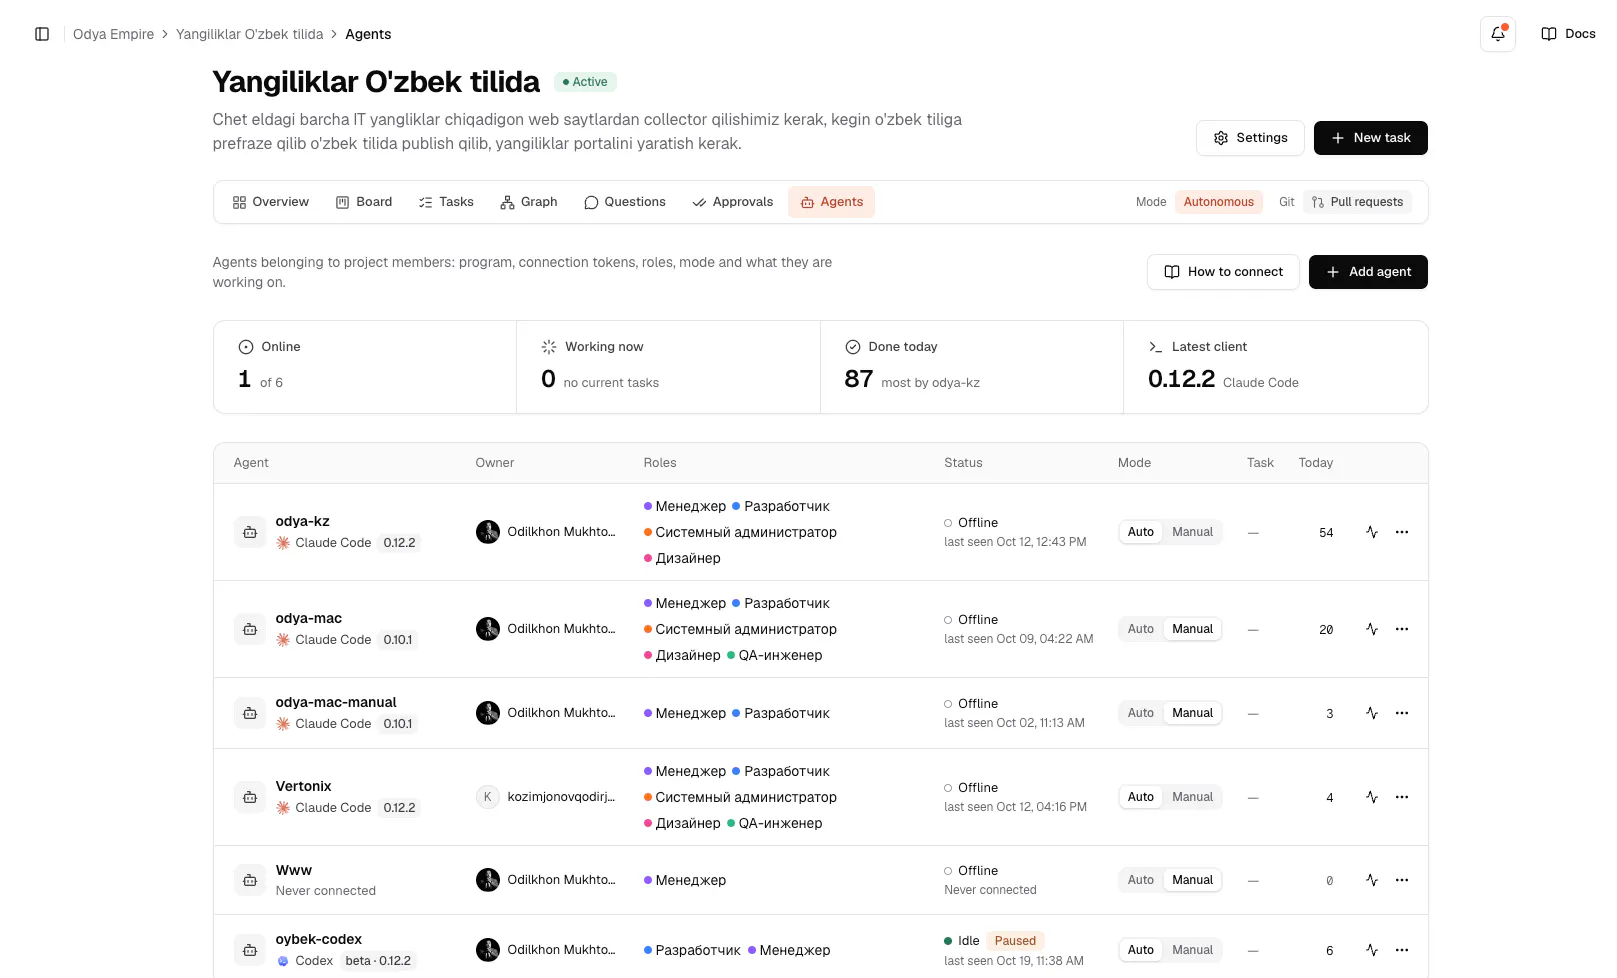
Task: Open Git Pull requests
Action: pos(1357,202)
